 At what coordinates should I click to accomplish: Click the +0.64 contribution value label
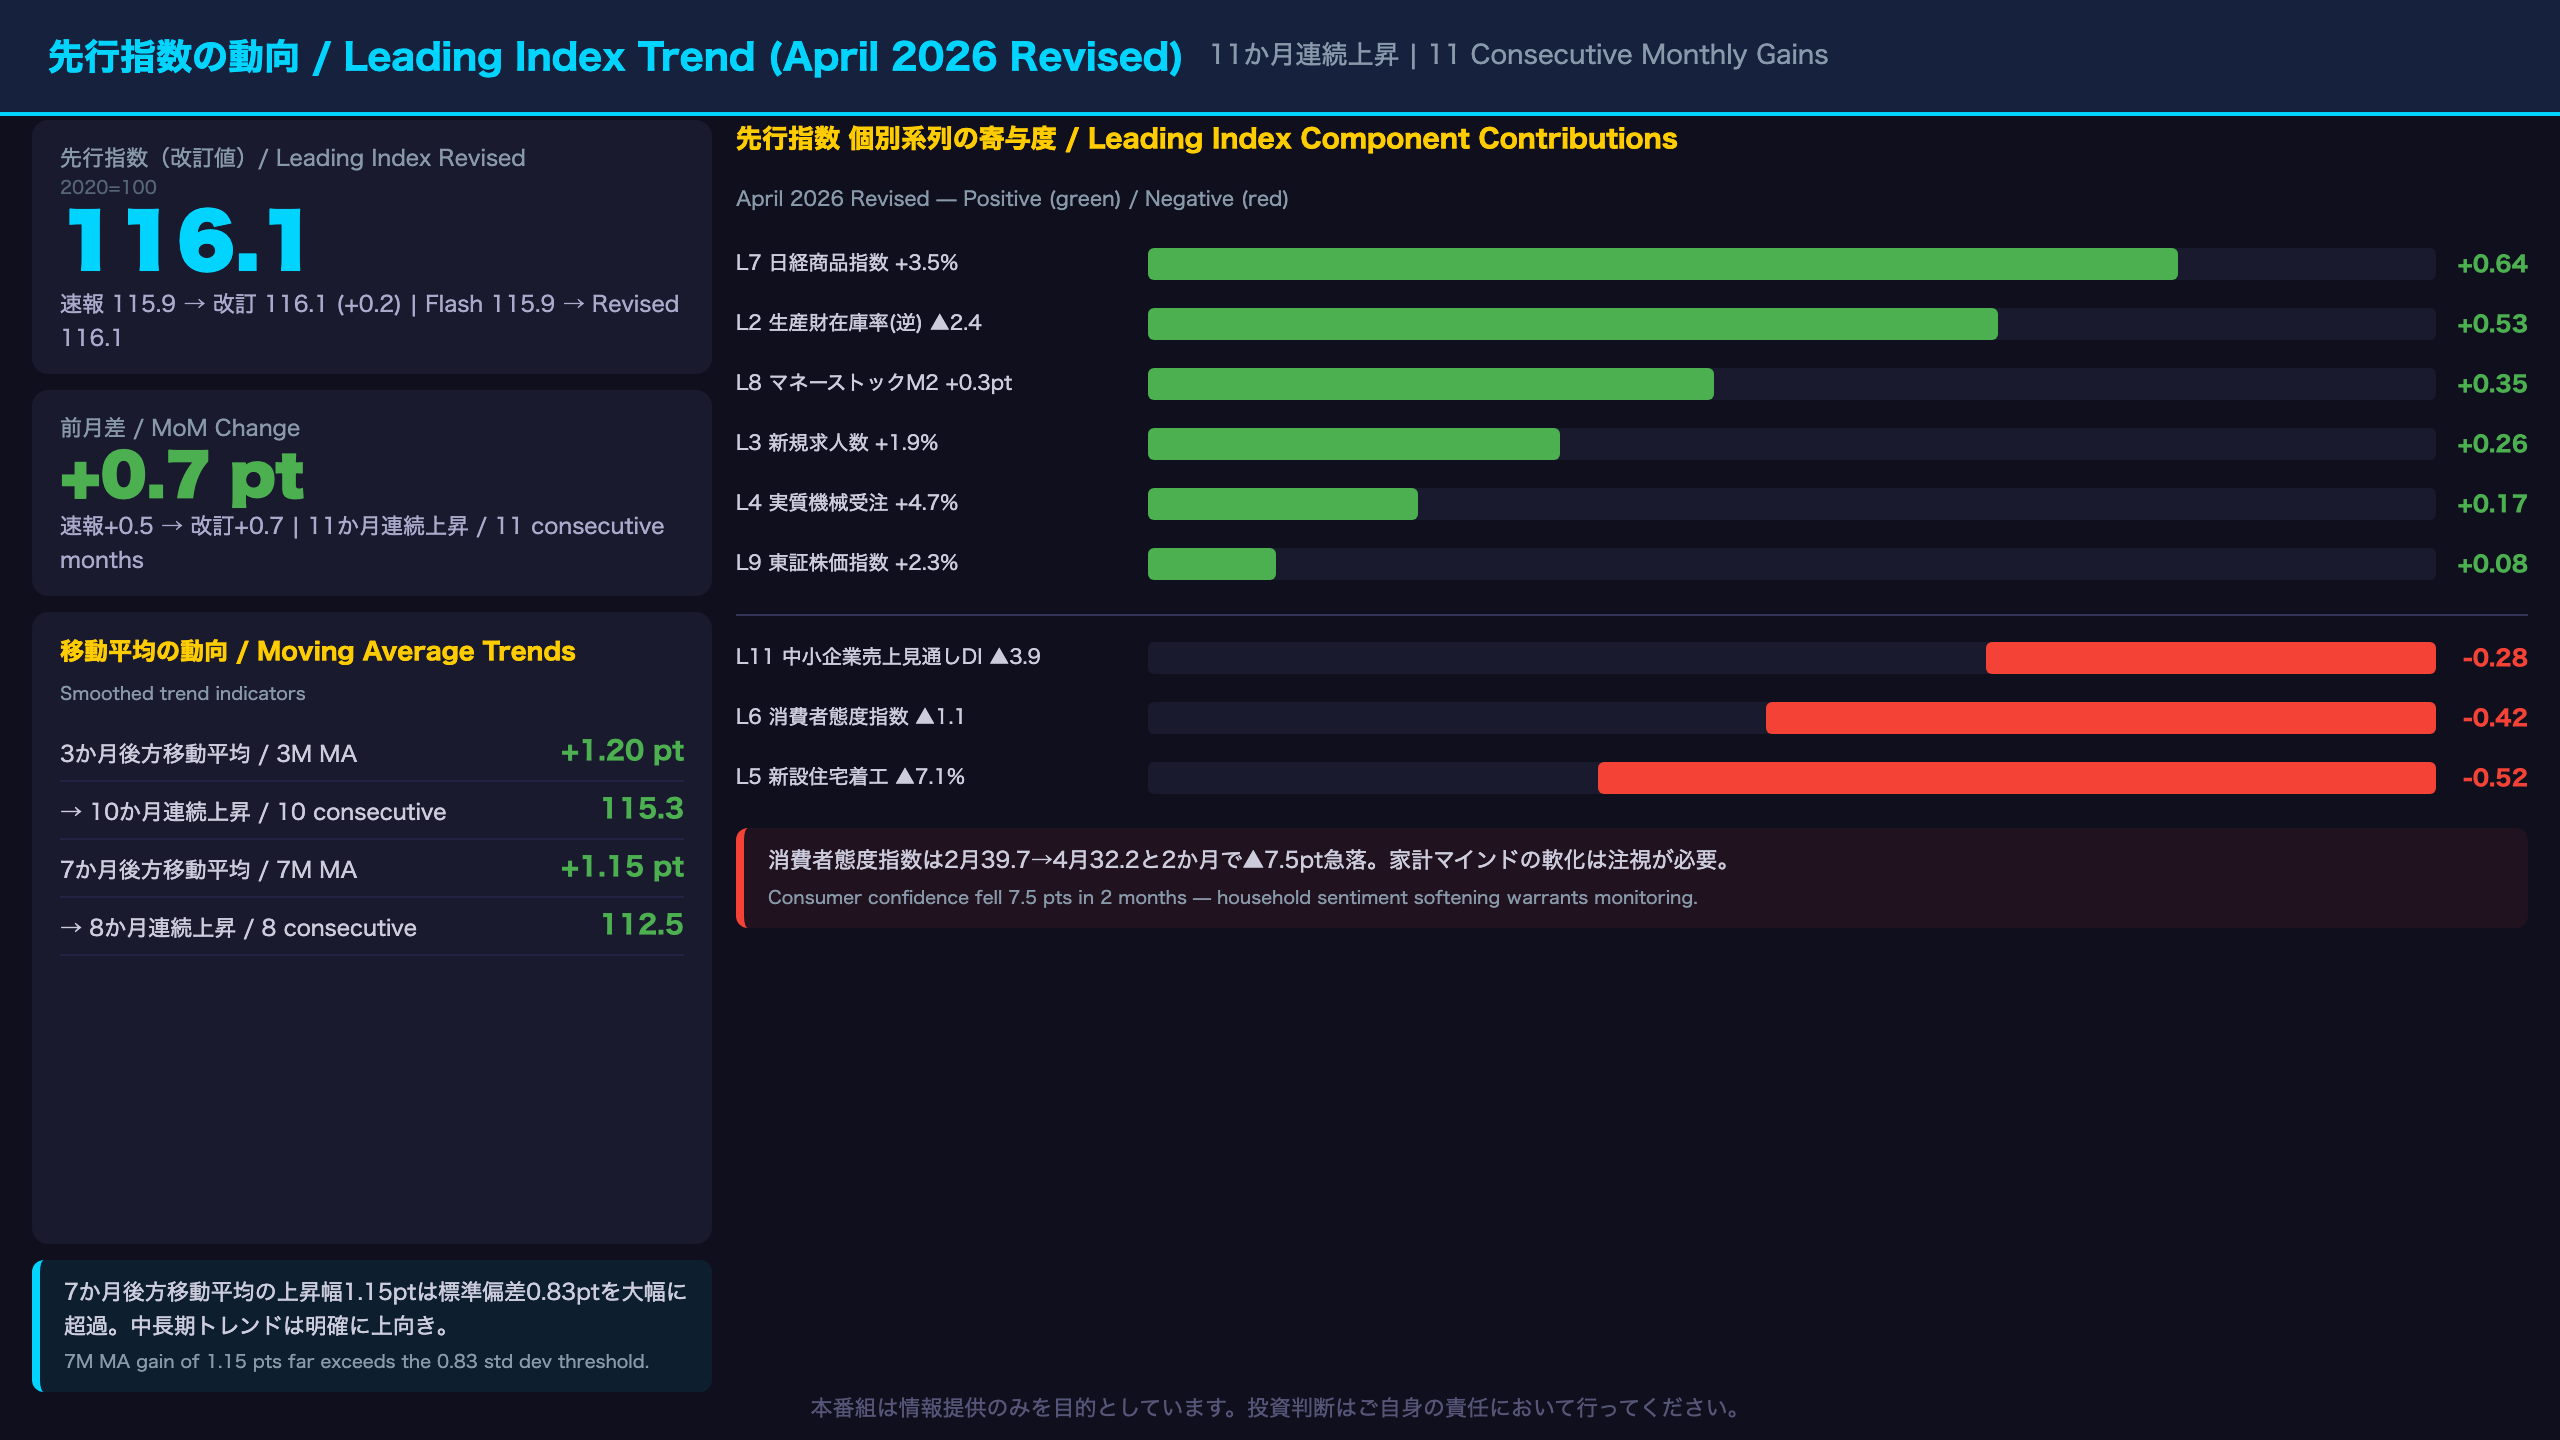click(x=2492, y=264)
